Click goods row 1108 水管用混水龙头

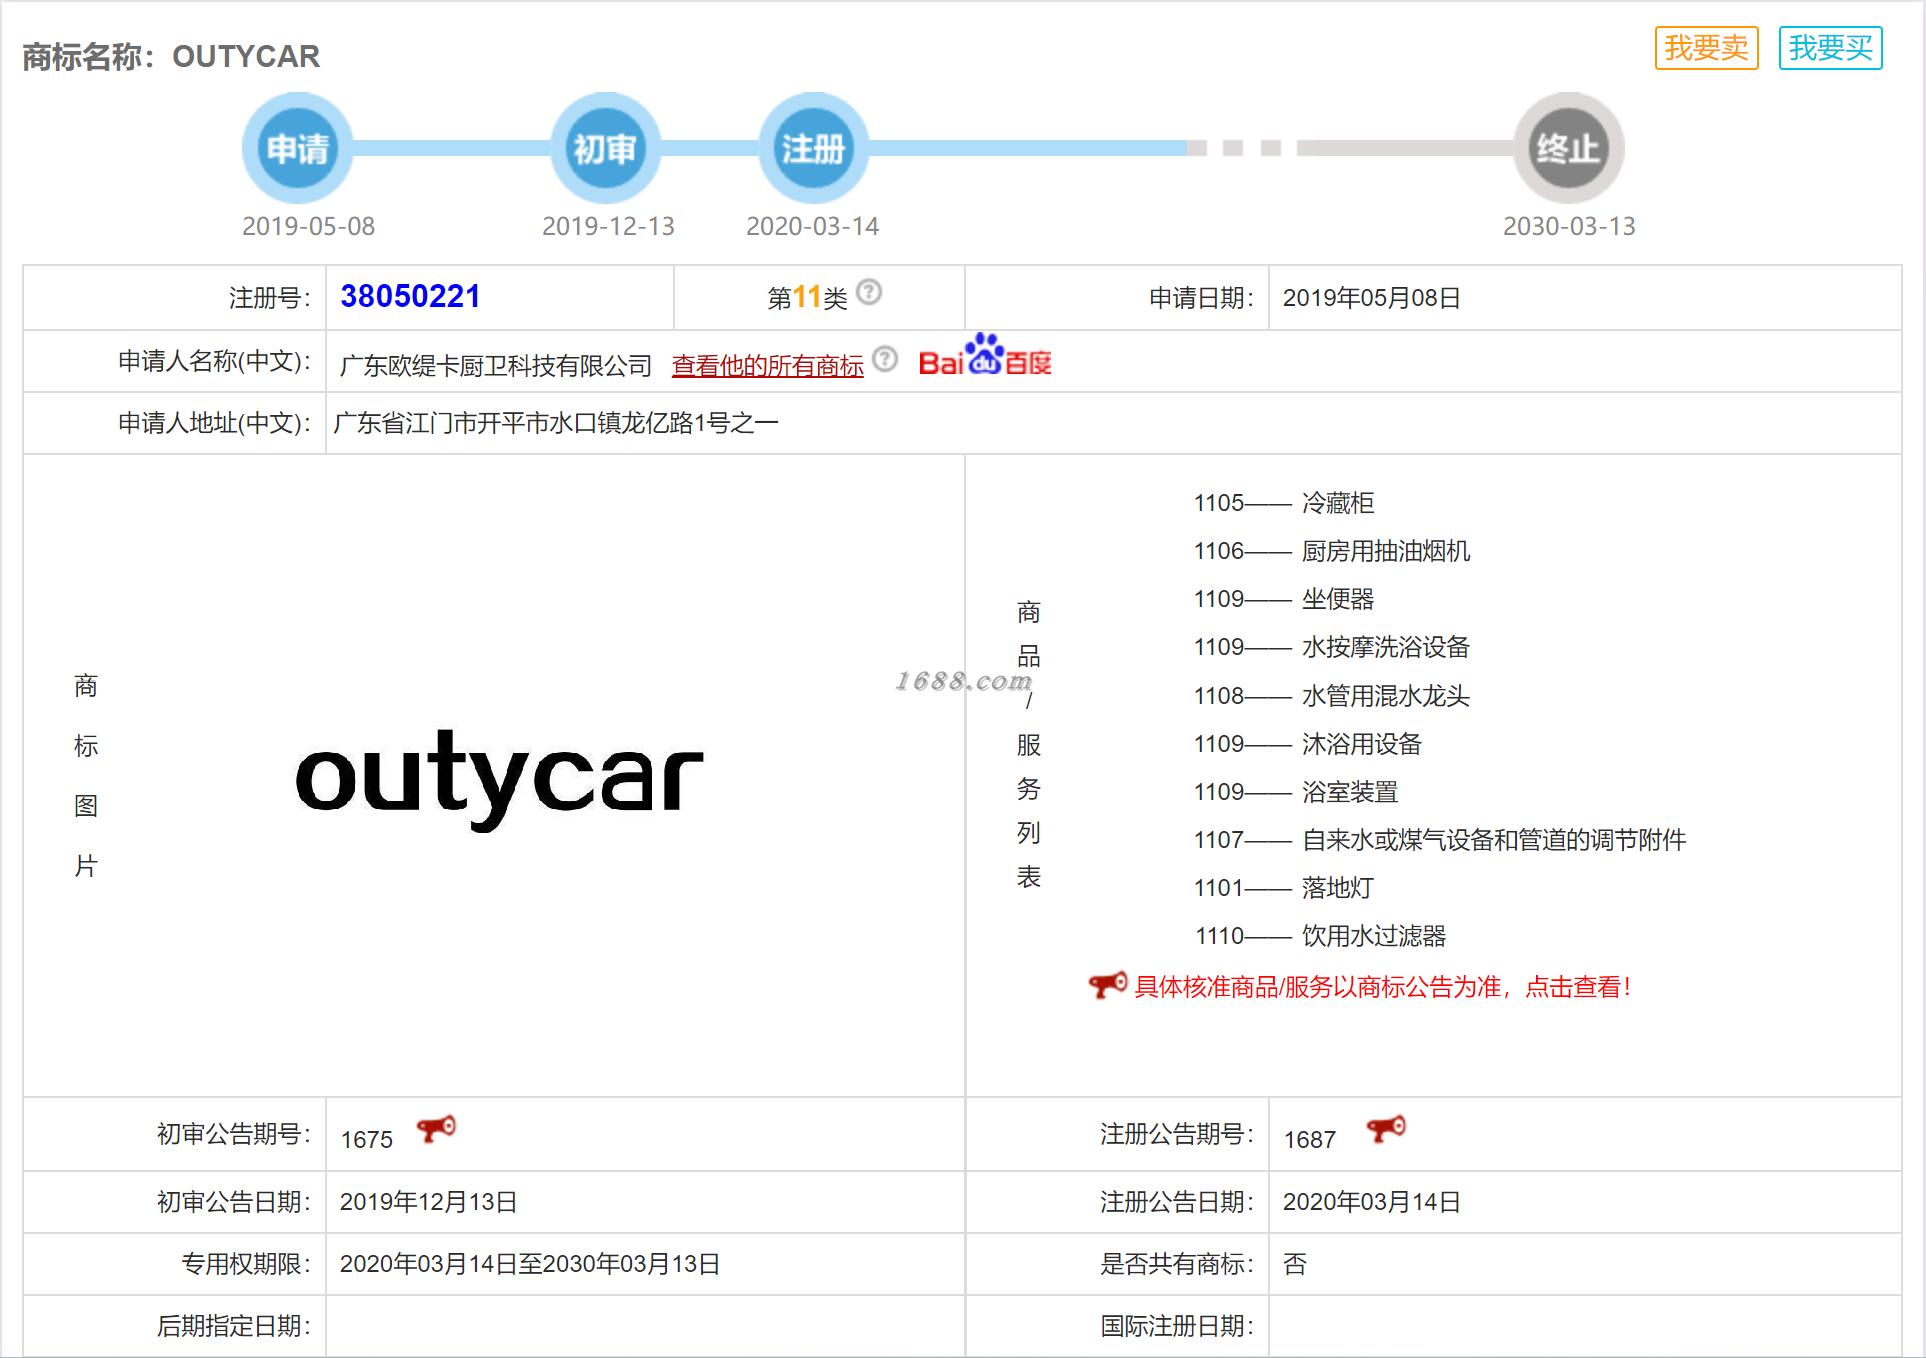[1332, 696]
